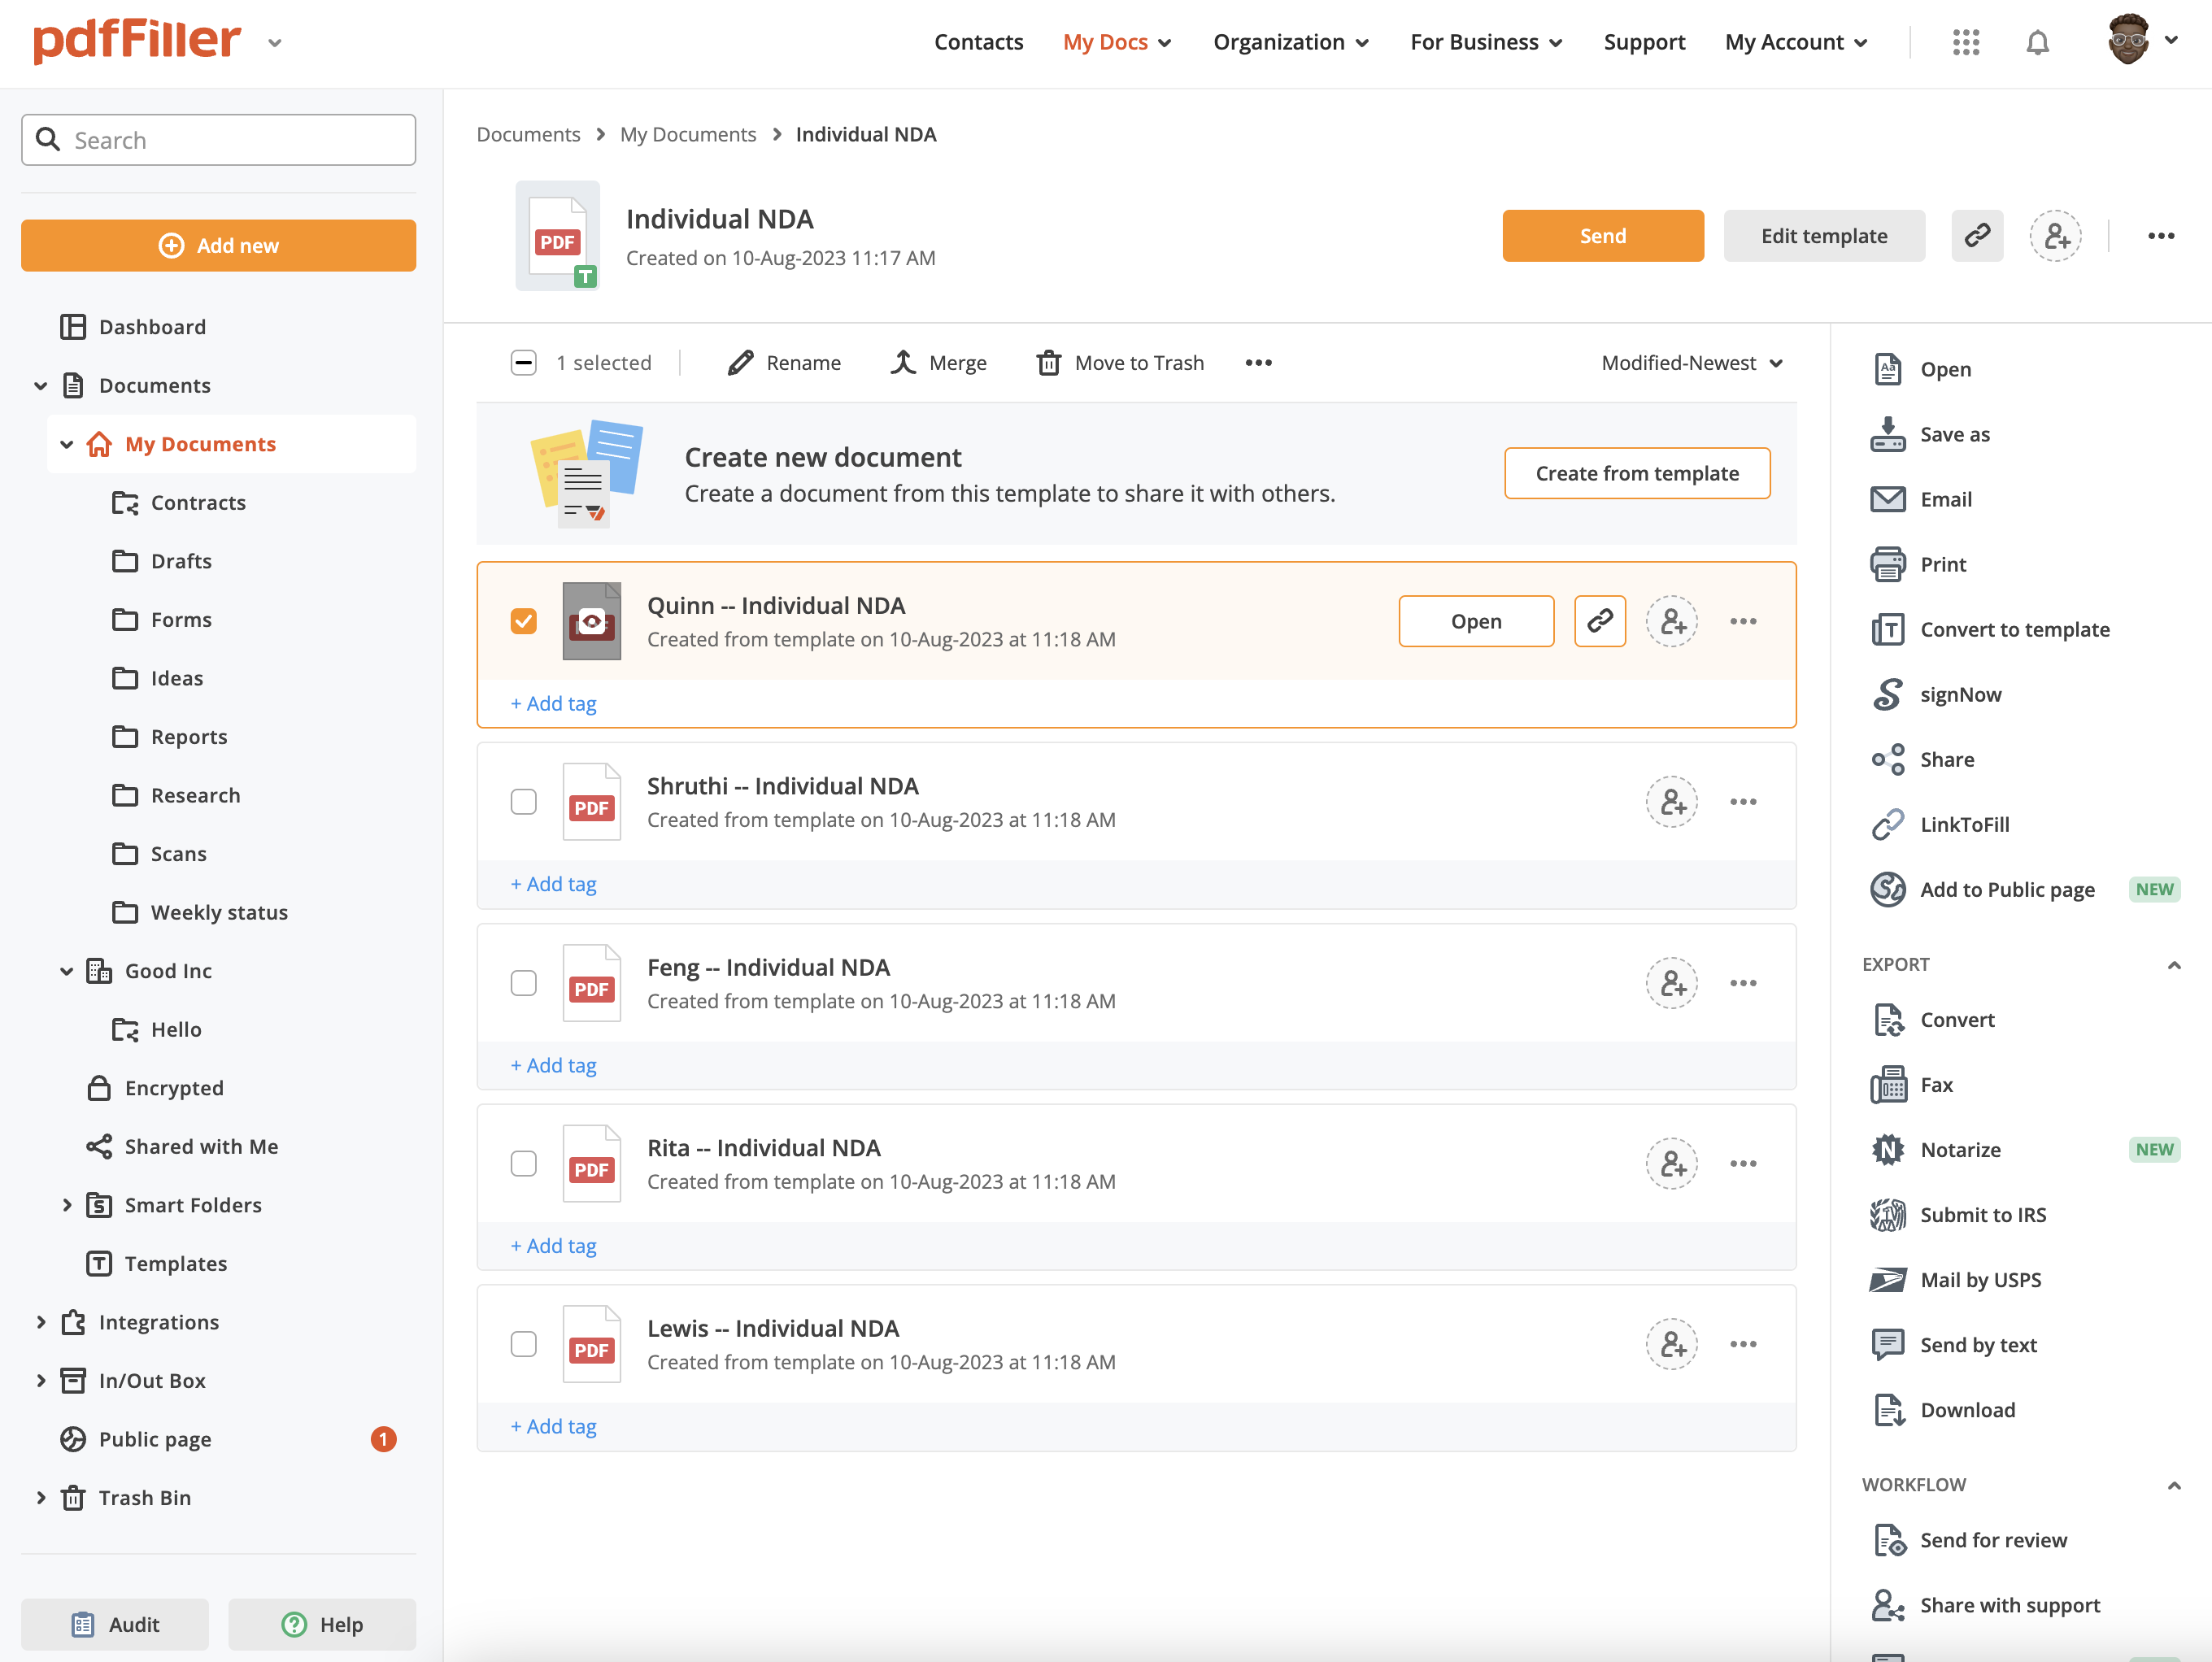Expand the Smart Folders tree item
The width and height of the screenshot is (2212, 1662).
point(67,1205)
